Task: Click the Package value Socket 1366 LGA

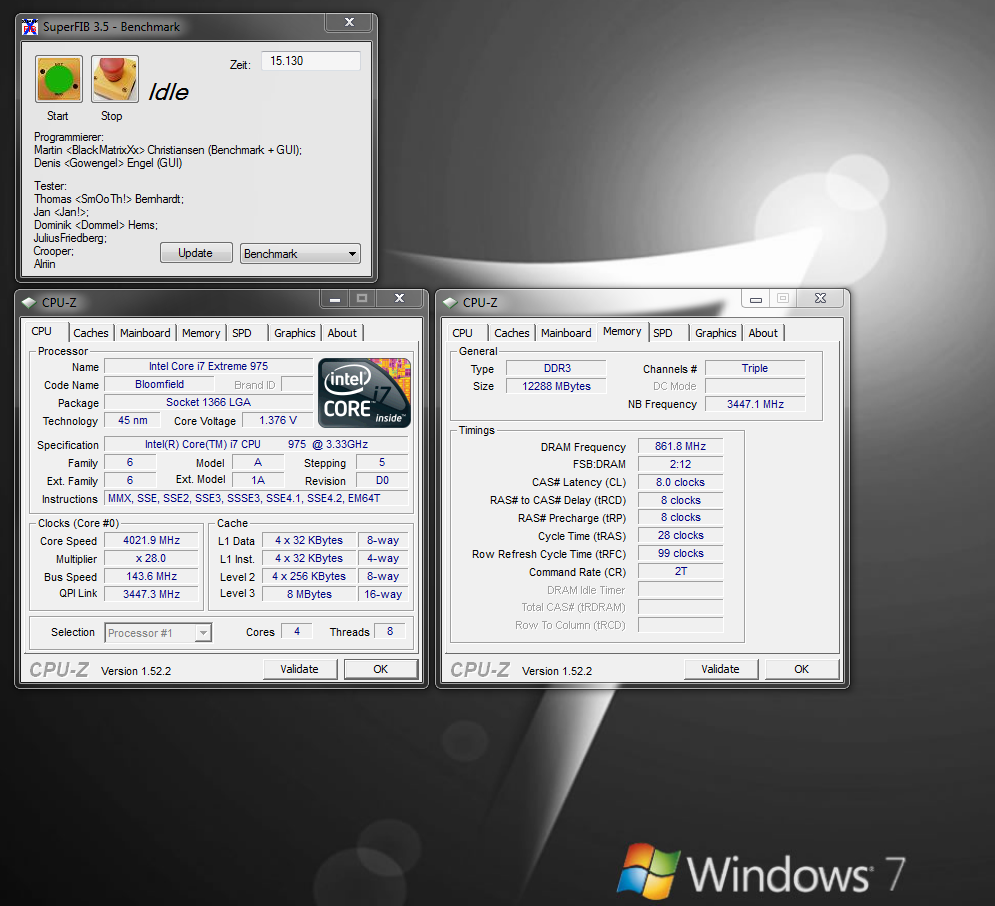Action: click(x=208, y=402)
